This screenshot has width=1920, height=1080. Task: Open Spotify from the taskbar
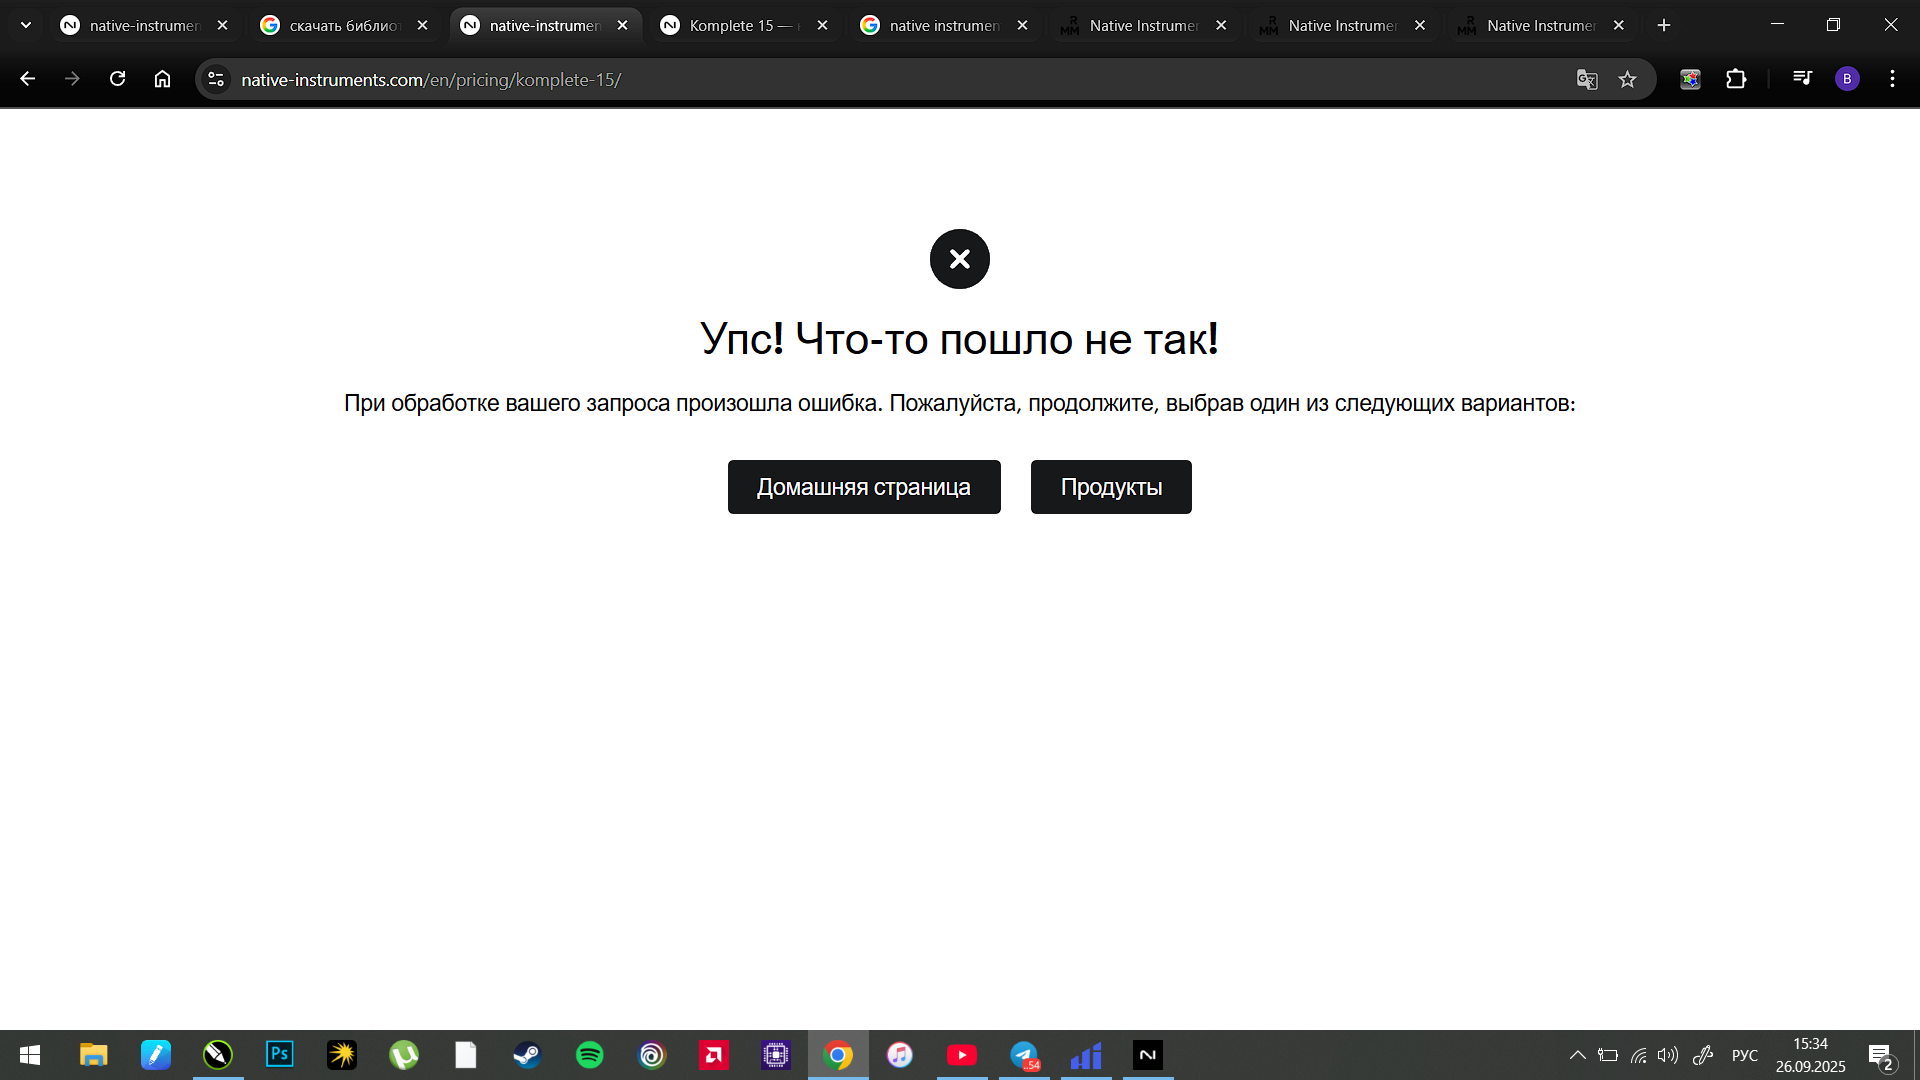(x=590, y=1055)
